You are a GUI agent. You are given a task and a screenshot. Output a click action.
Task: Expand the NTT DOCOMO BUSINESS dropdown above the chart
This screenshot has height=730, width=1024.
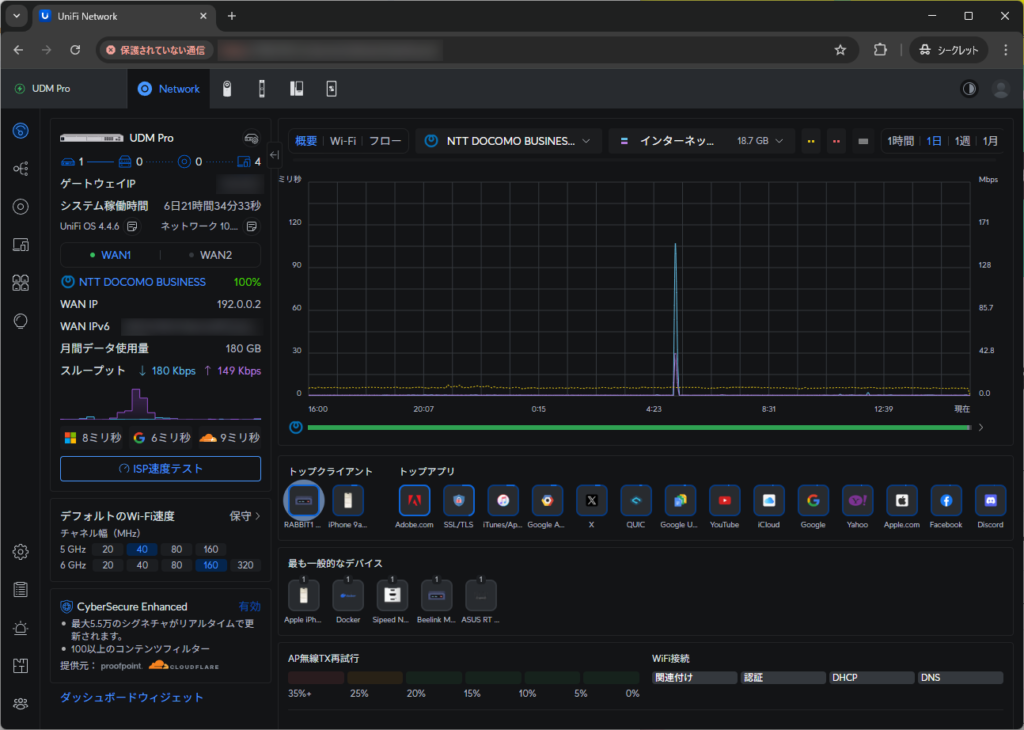(510, 141)
